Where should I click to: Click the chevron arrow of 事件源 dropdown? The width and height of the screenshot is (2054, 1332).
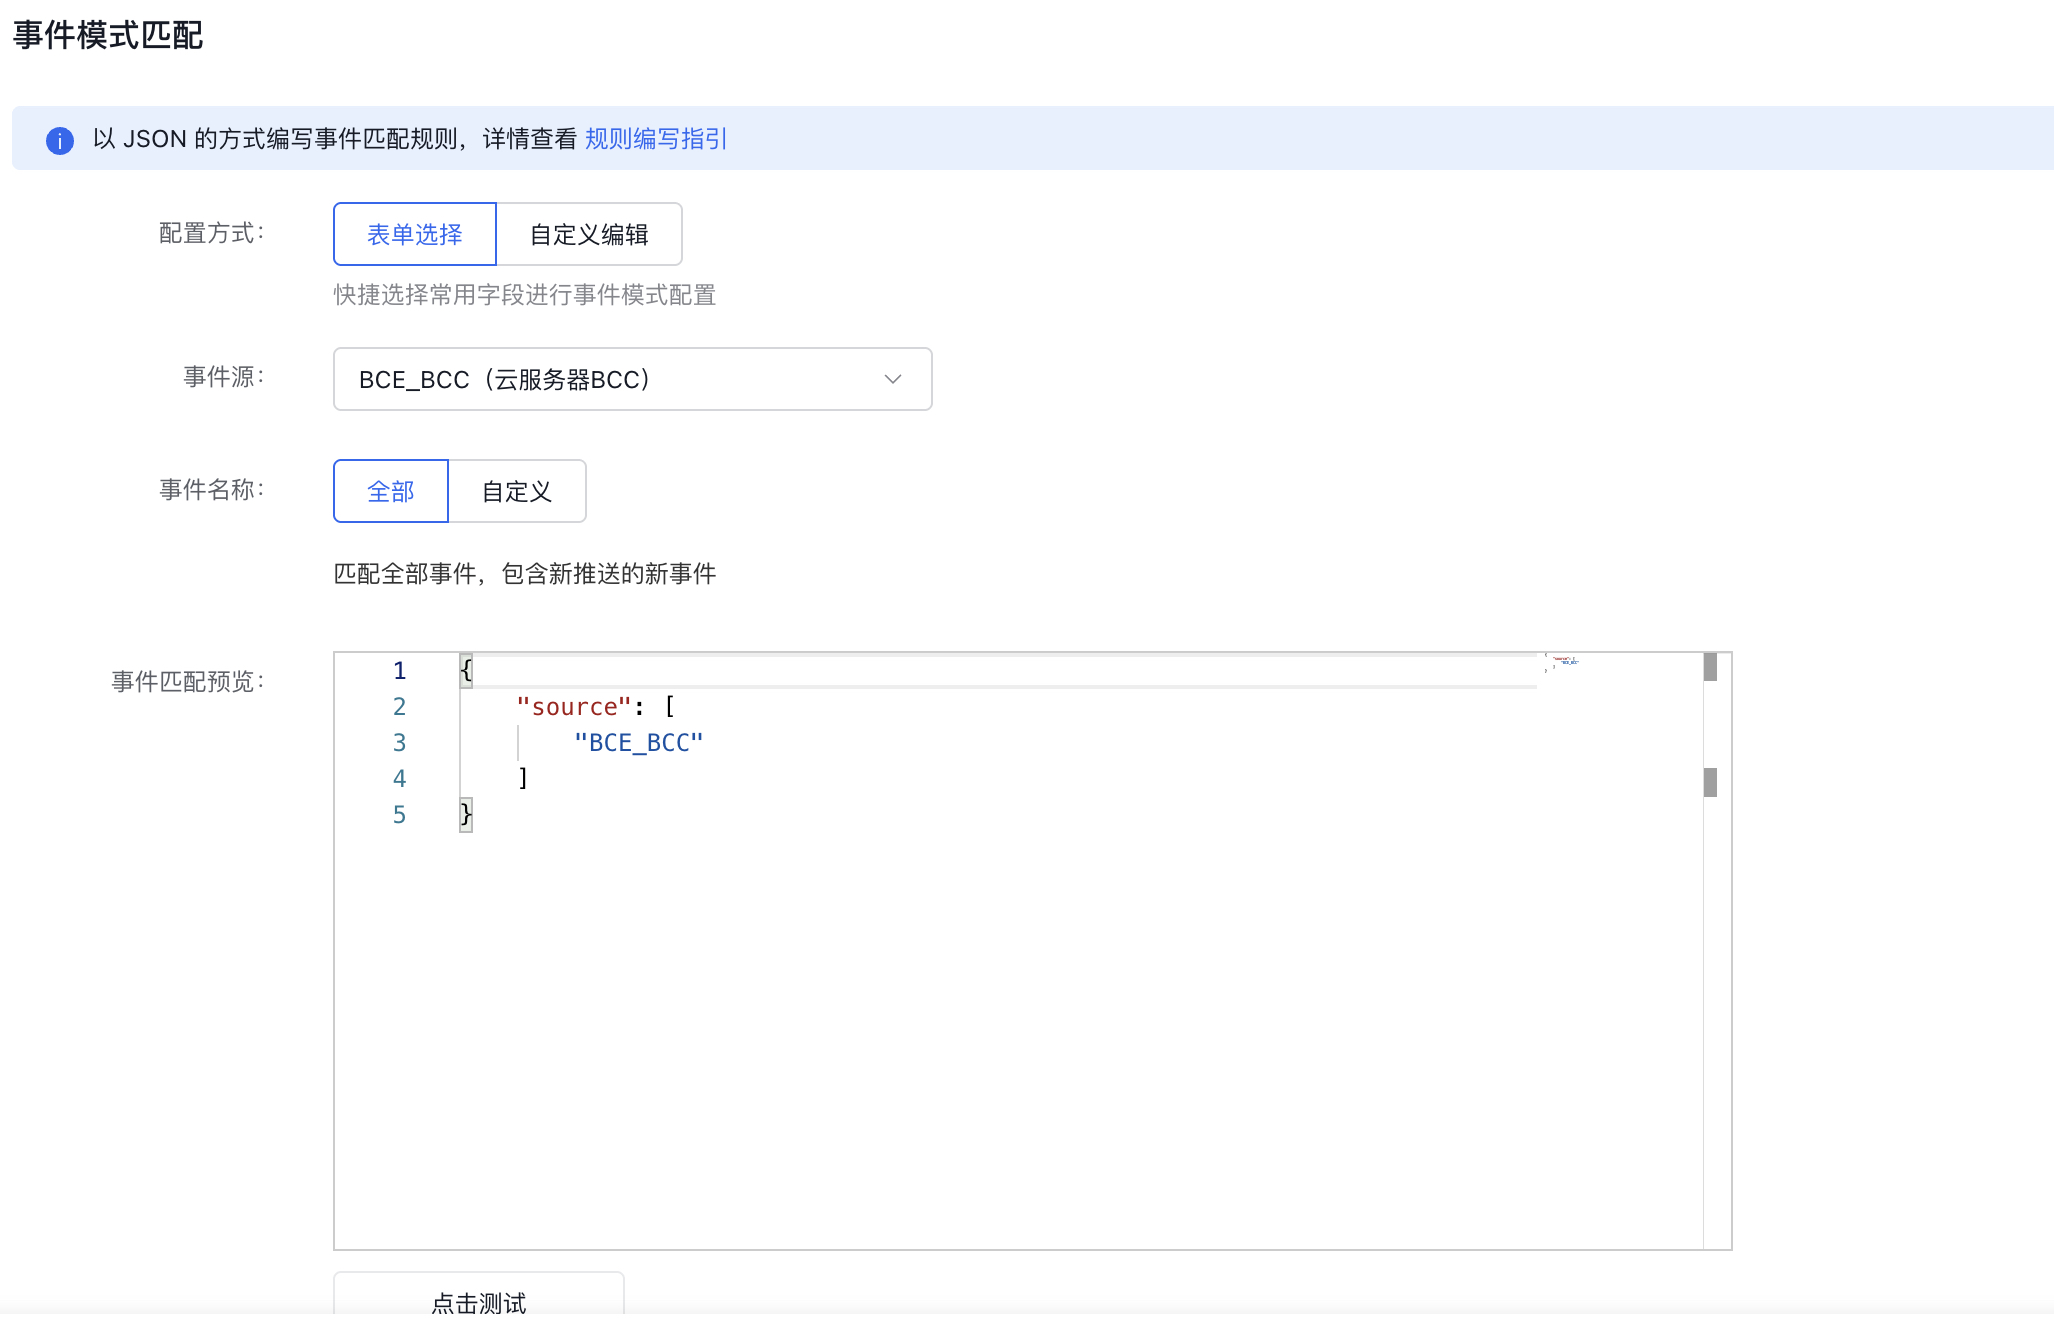click(x=892, y=379)
